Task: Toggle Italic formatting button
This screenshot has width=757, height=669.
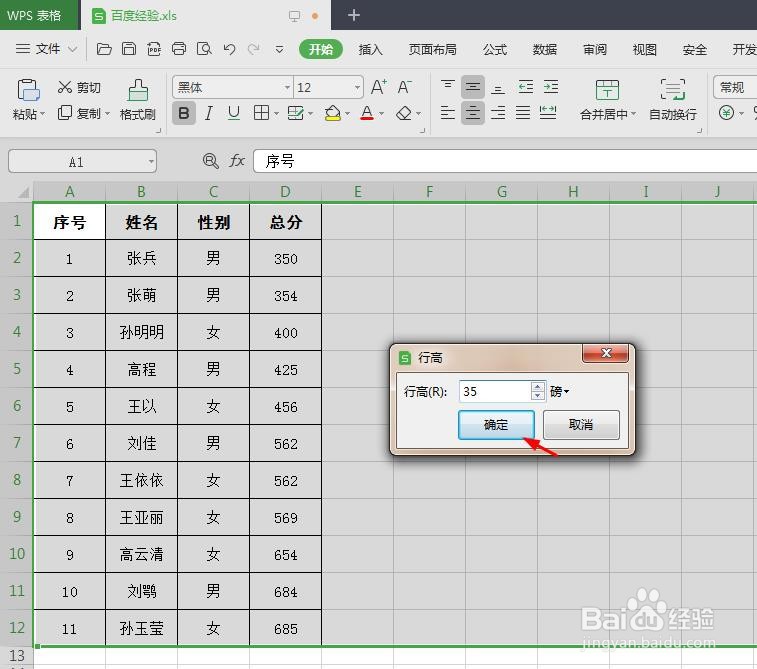Action: (x=209, y=113)
